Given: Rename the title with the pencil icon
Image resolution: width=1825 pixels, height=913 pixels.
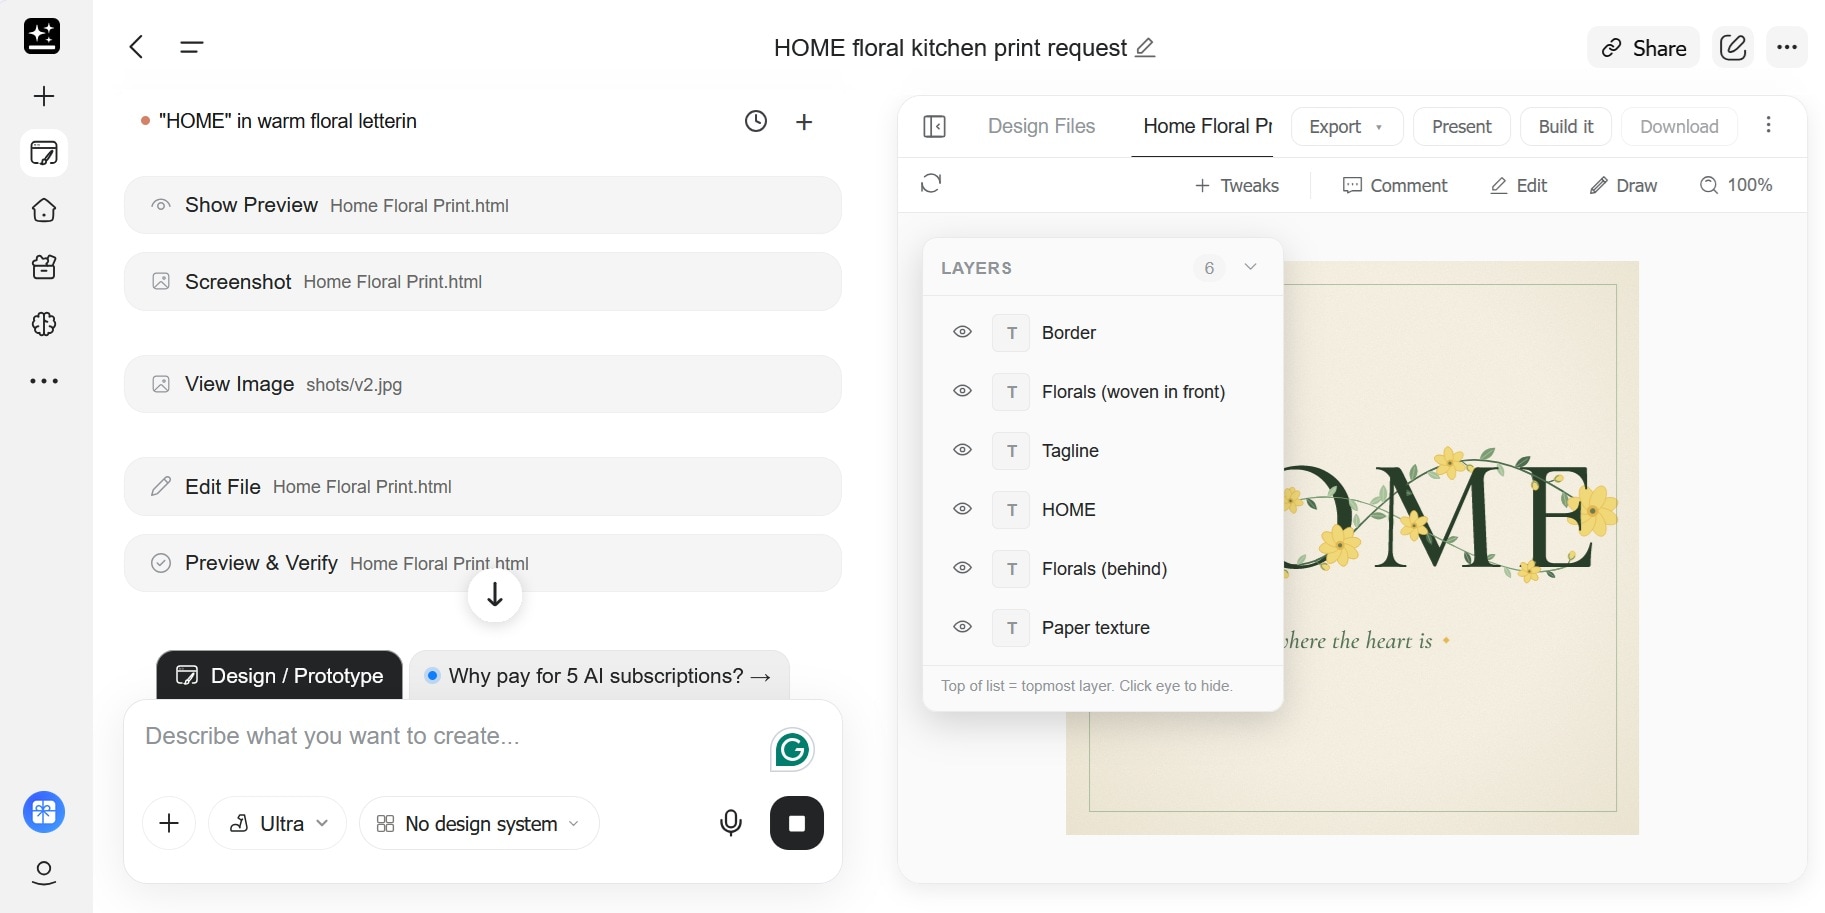Looking at the screenshot, I should coord(1146,47).
